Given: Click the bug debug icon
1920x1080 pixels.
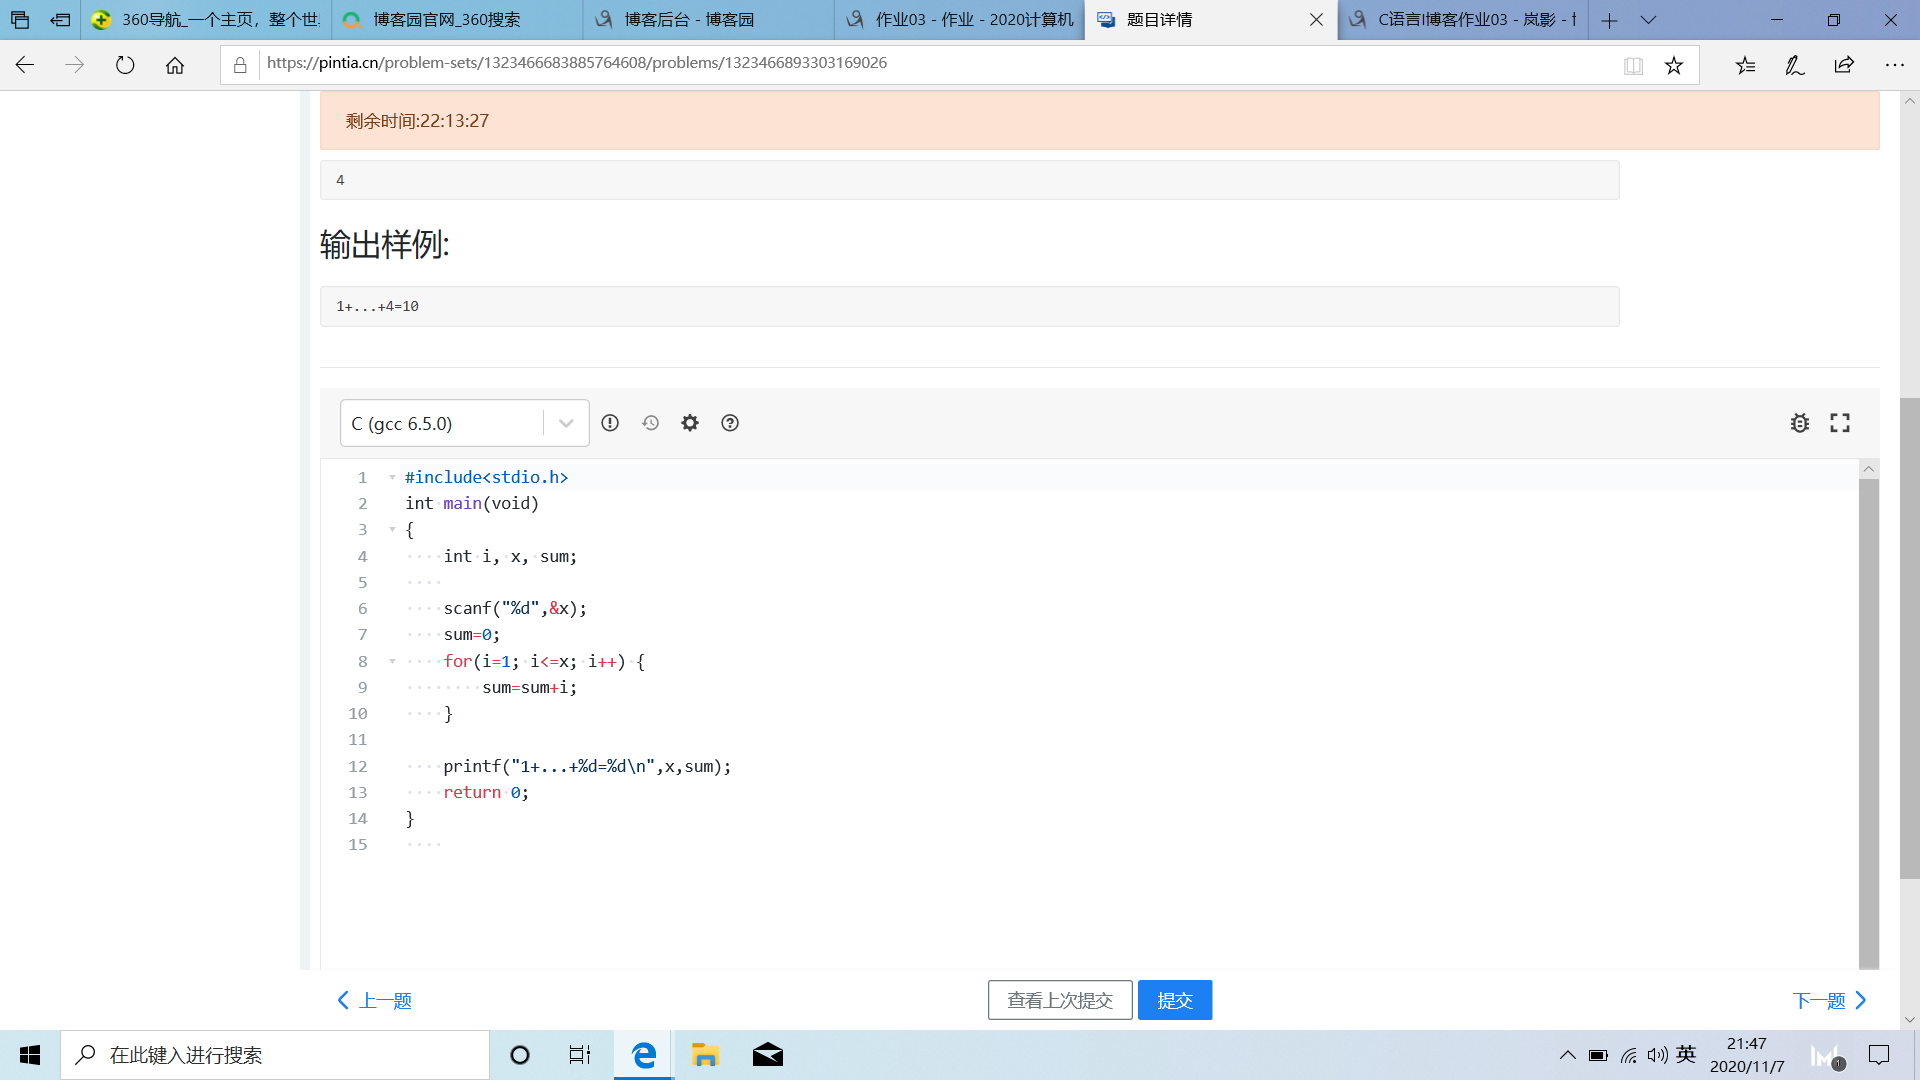Looking at the screenshot, I should tap(1800, 423).
